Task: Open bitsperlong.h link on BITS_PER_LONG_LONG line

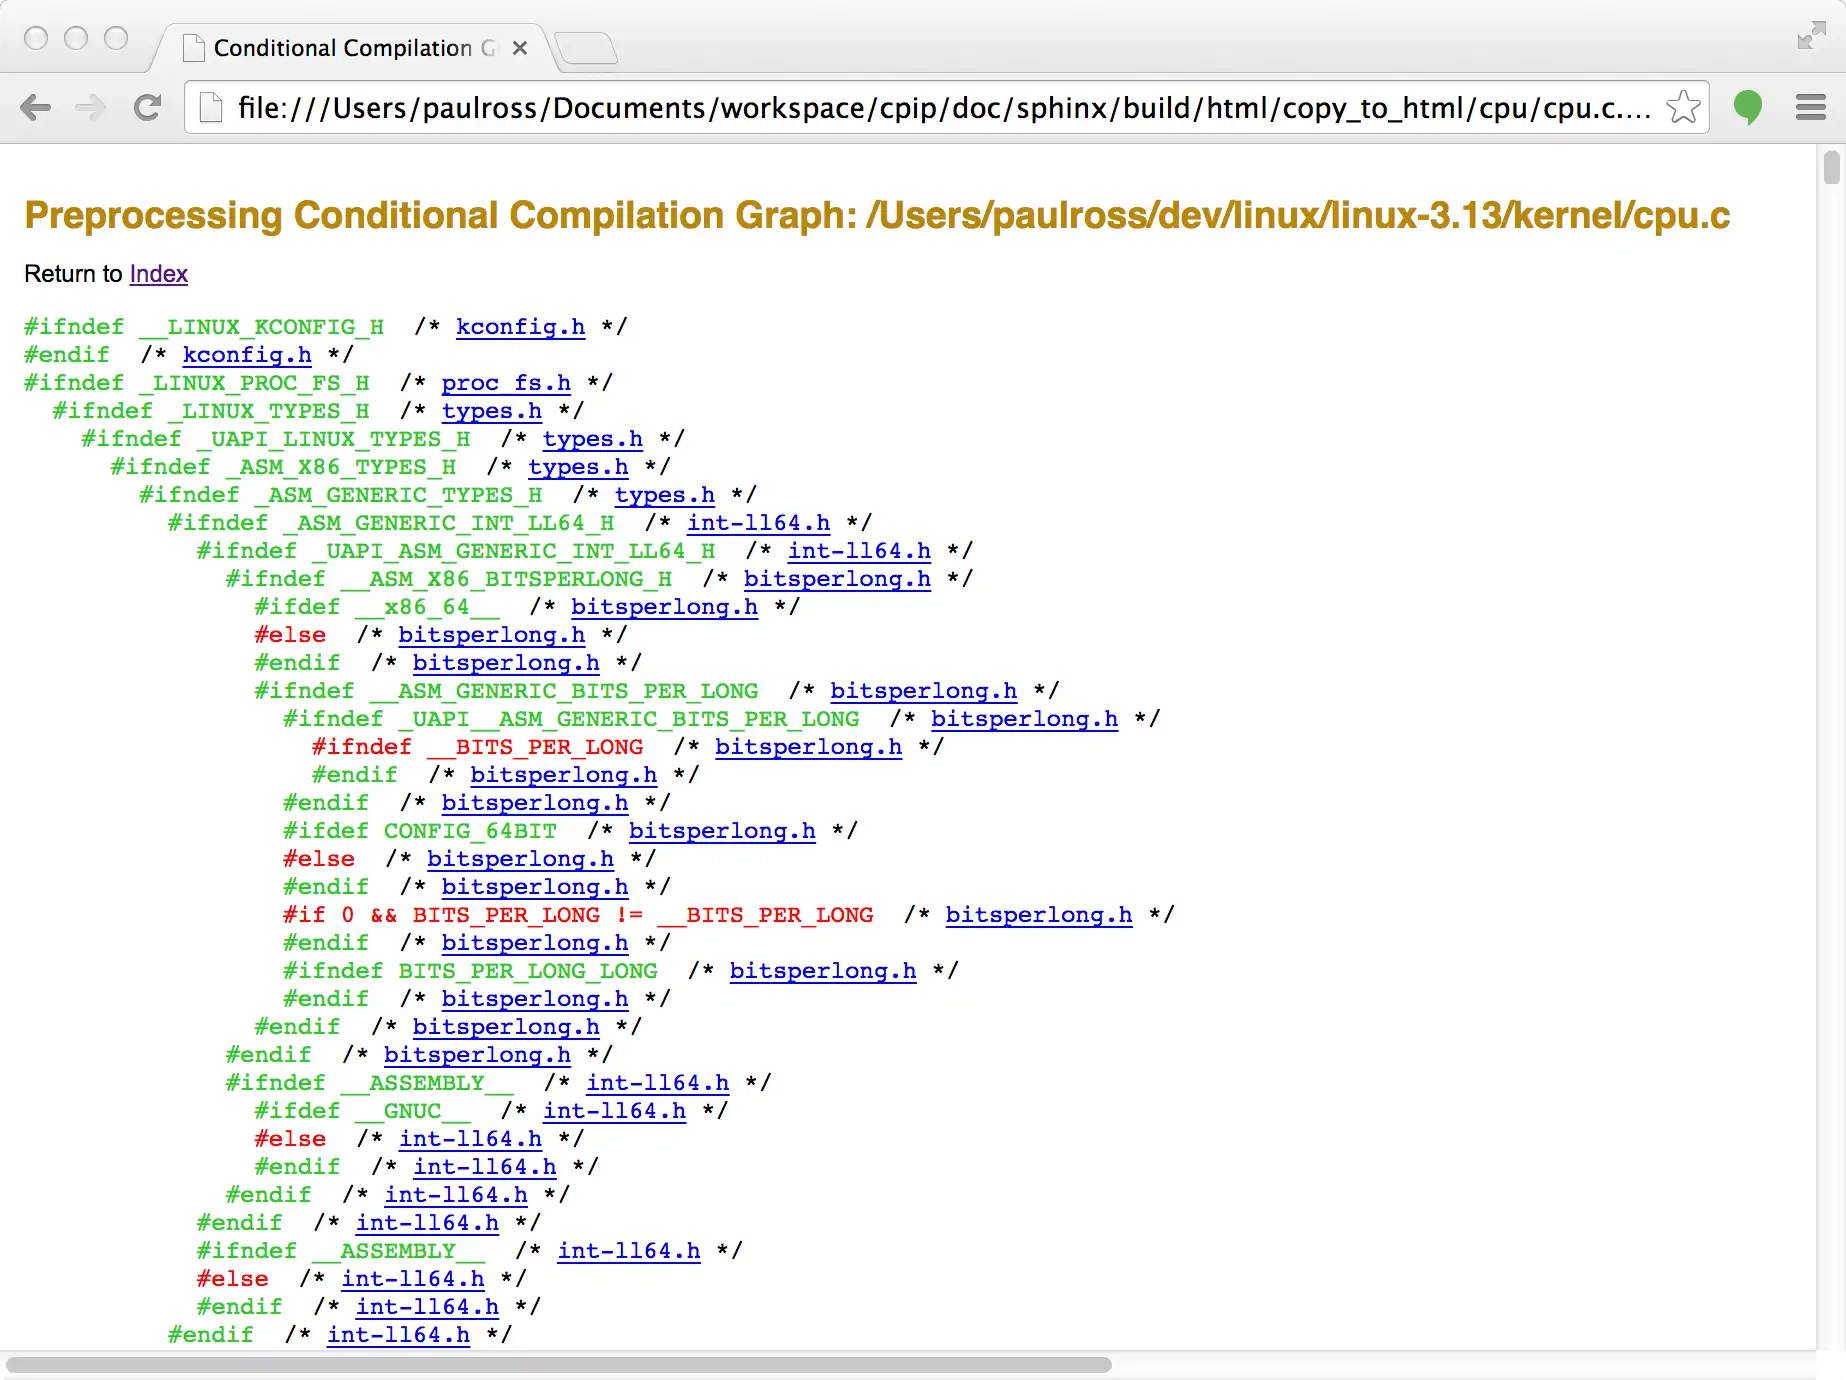Action: [823, 971]
